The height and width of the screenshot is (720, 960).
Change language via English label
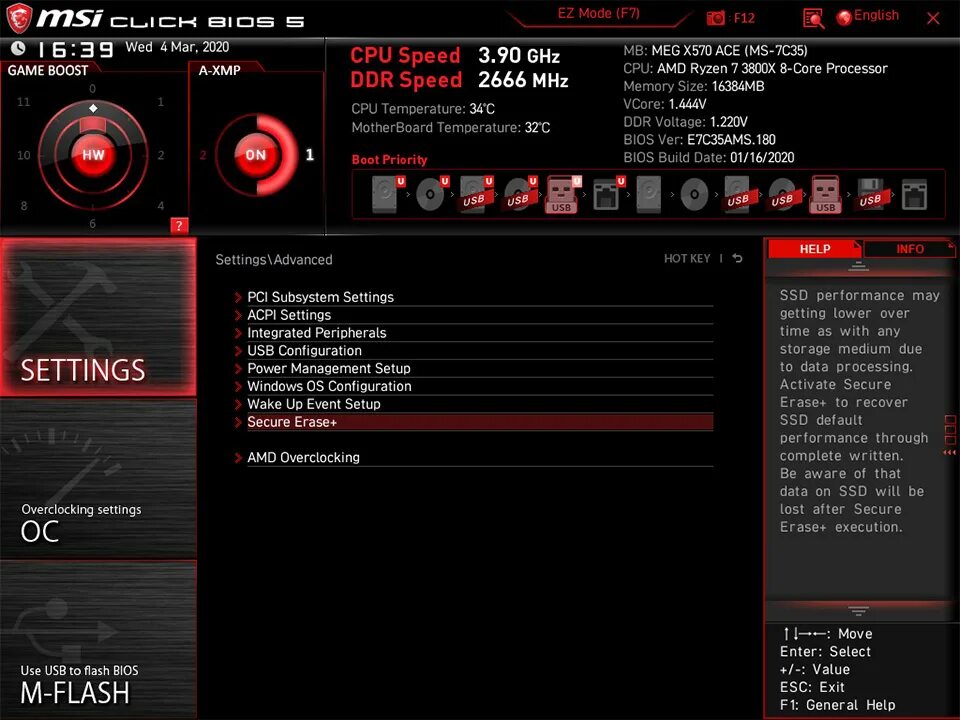876,15
